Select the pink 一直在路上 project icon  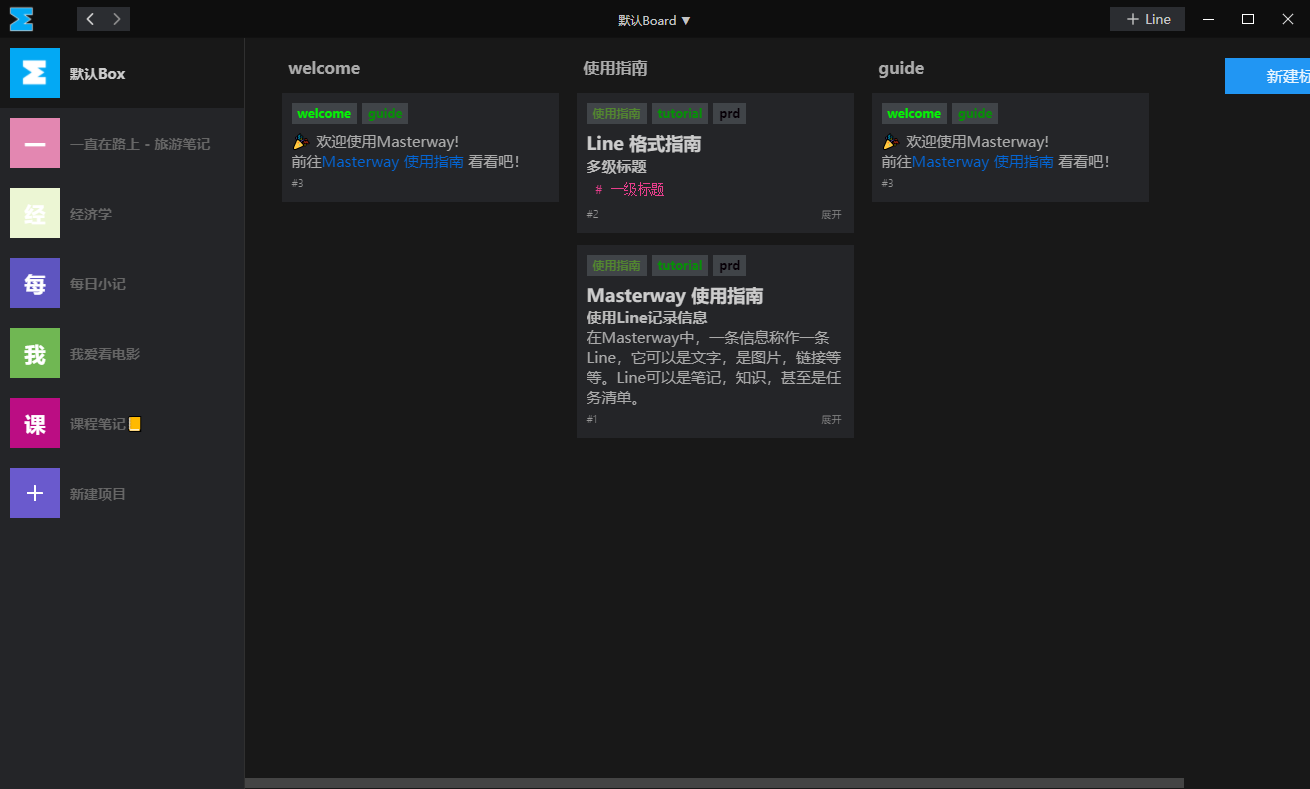35,143
